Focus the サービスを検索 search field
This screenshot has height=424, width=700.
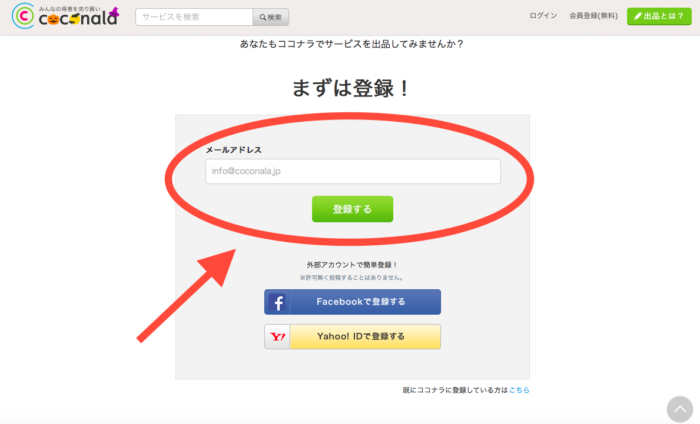(194, 17)
